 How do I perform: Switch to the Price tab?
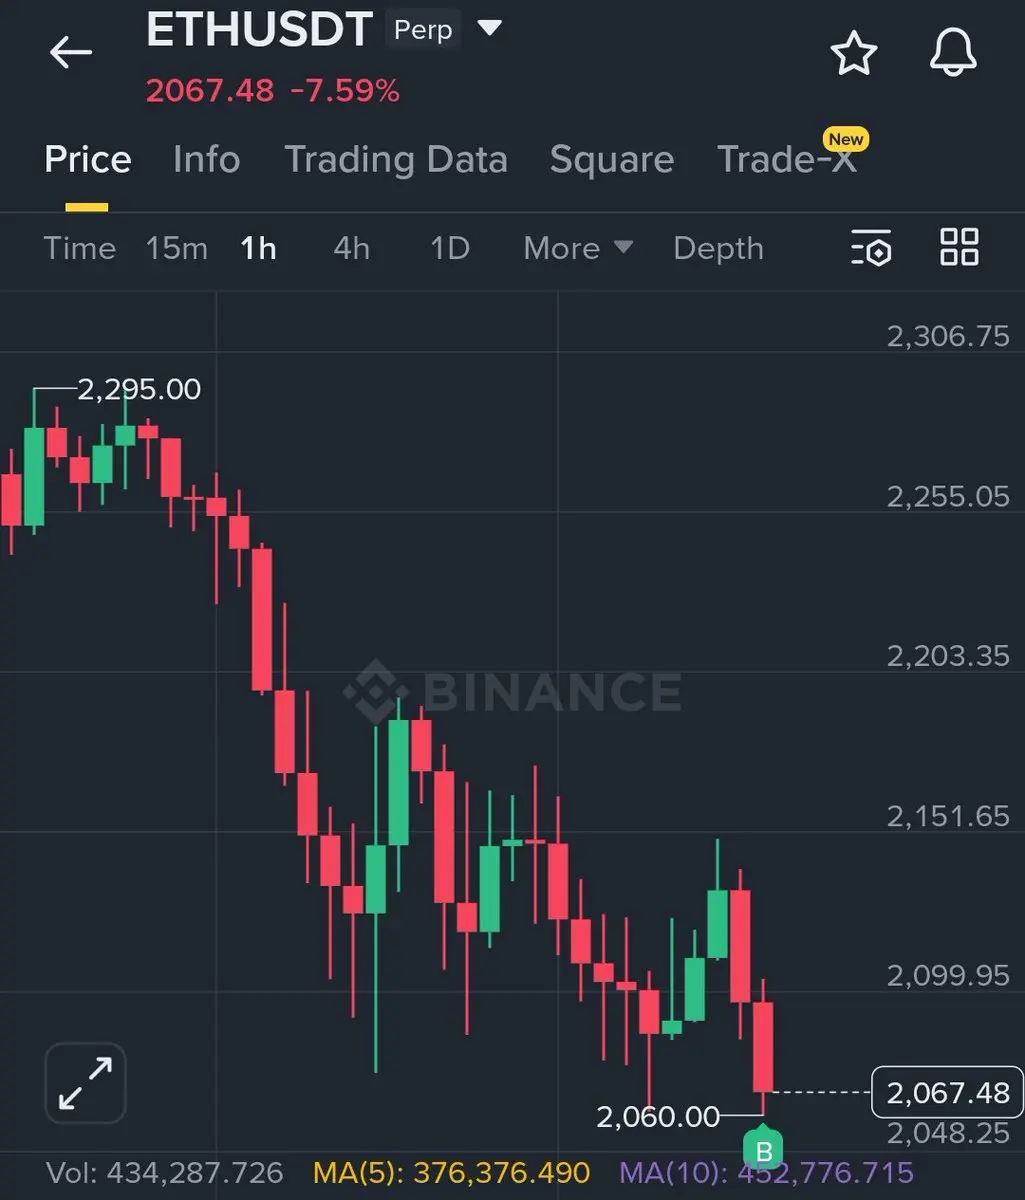(x=88, y=160)
